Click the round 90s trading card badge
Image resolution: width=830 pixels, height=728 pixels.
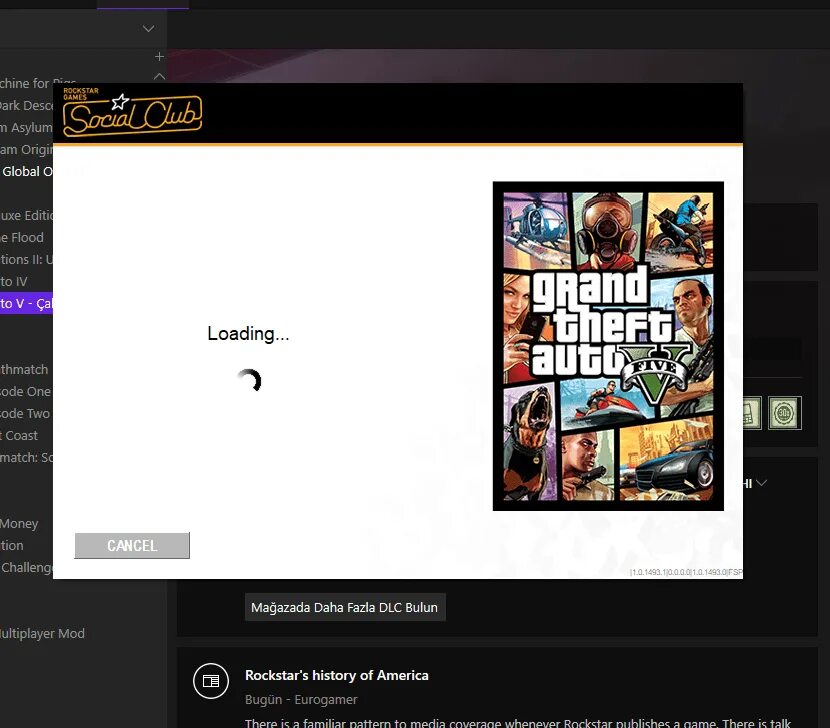(x=784, y=413)
